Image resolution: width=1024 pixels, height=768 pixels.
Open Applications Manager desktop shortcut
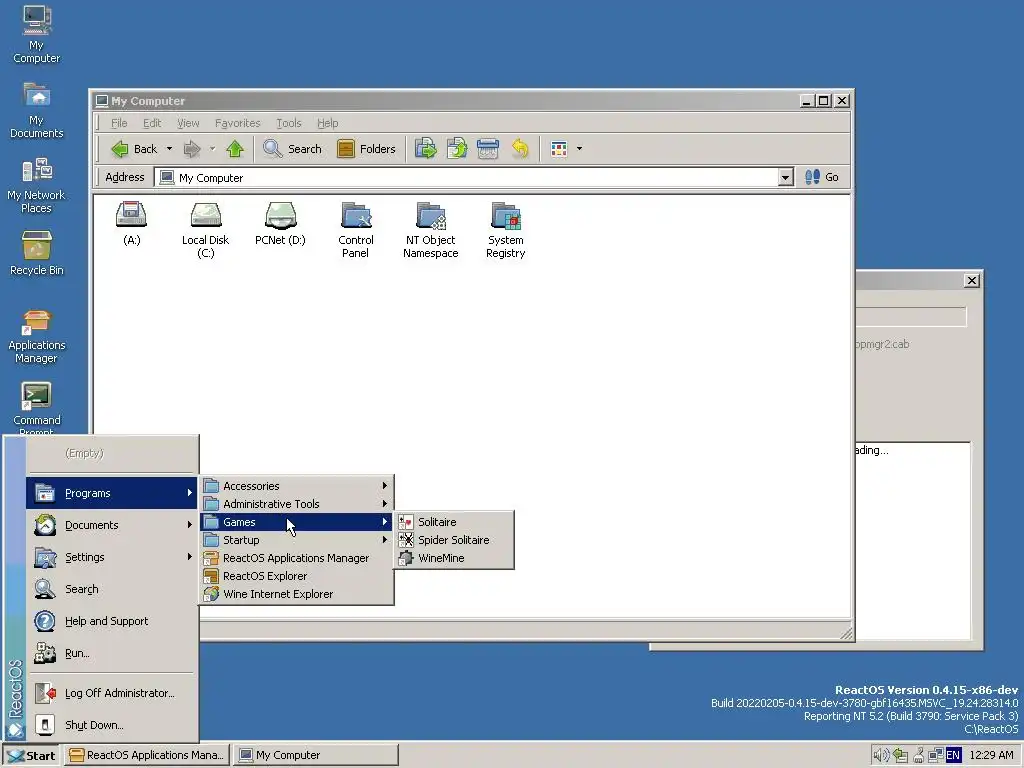(37, 336)
